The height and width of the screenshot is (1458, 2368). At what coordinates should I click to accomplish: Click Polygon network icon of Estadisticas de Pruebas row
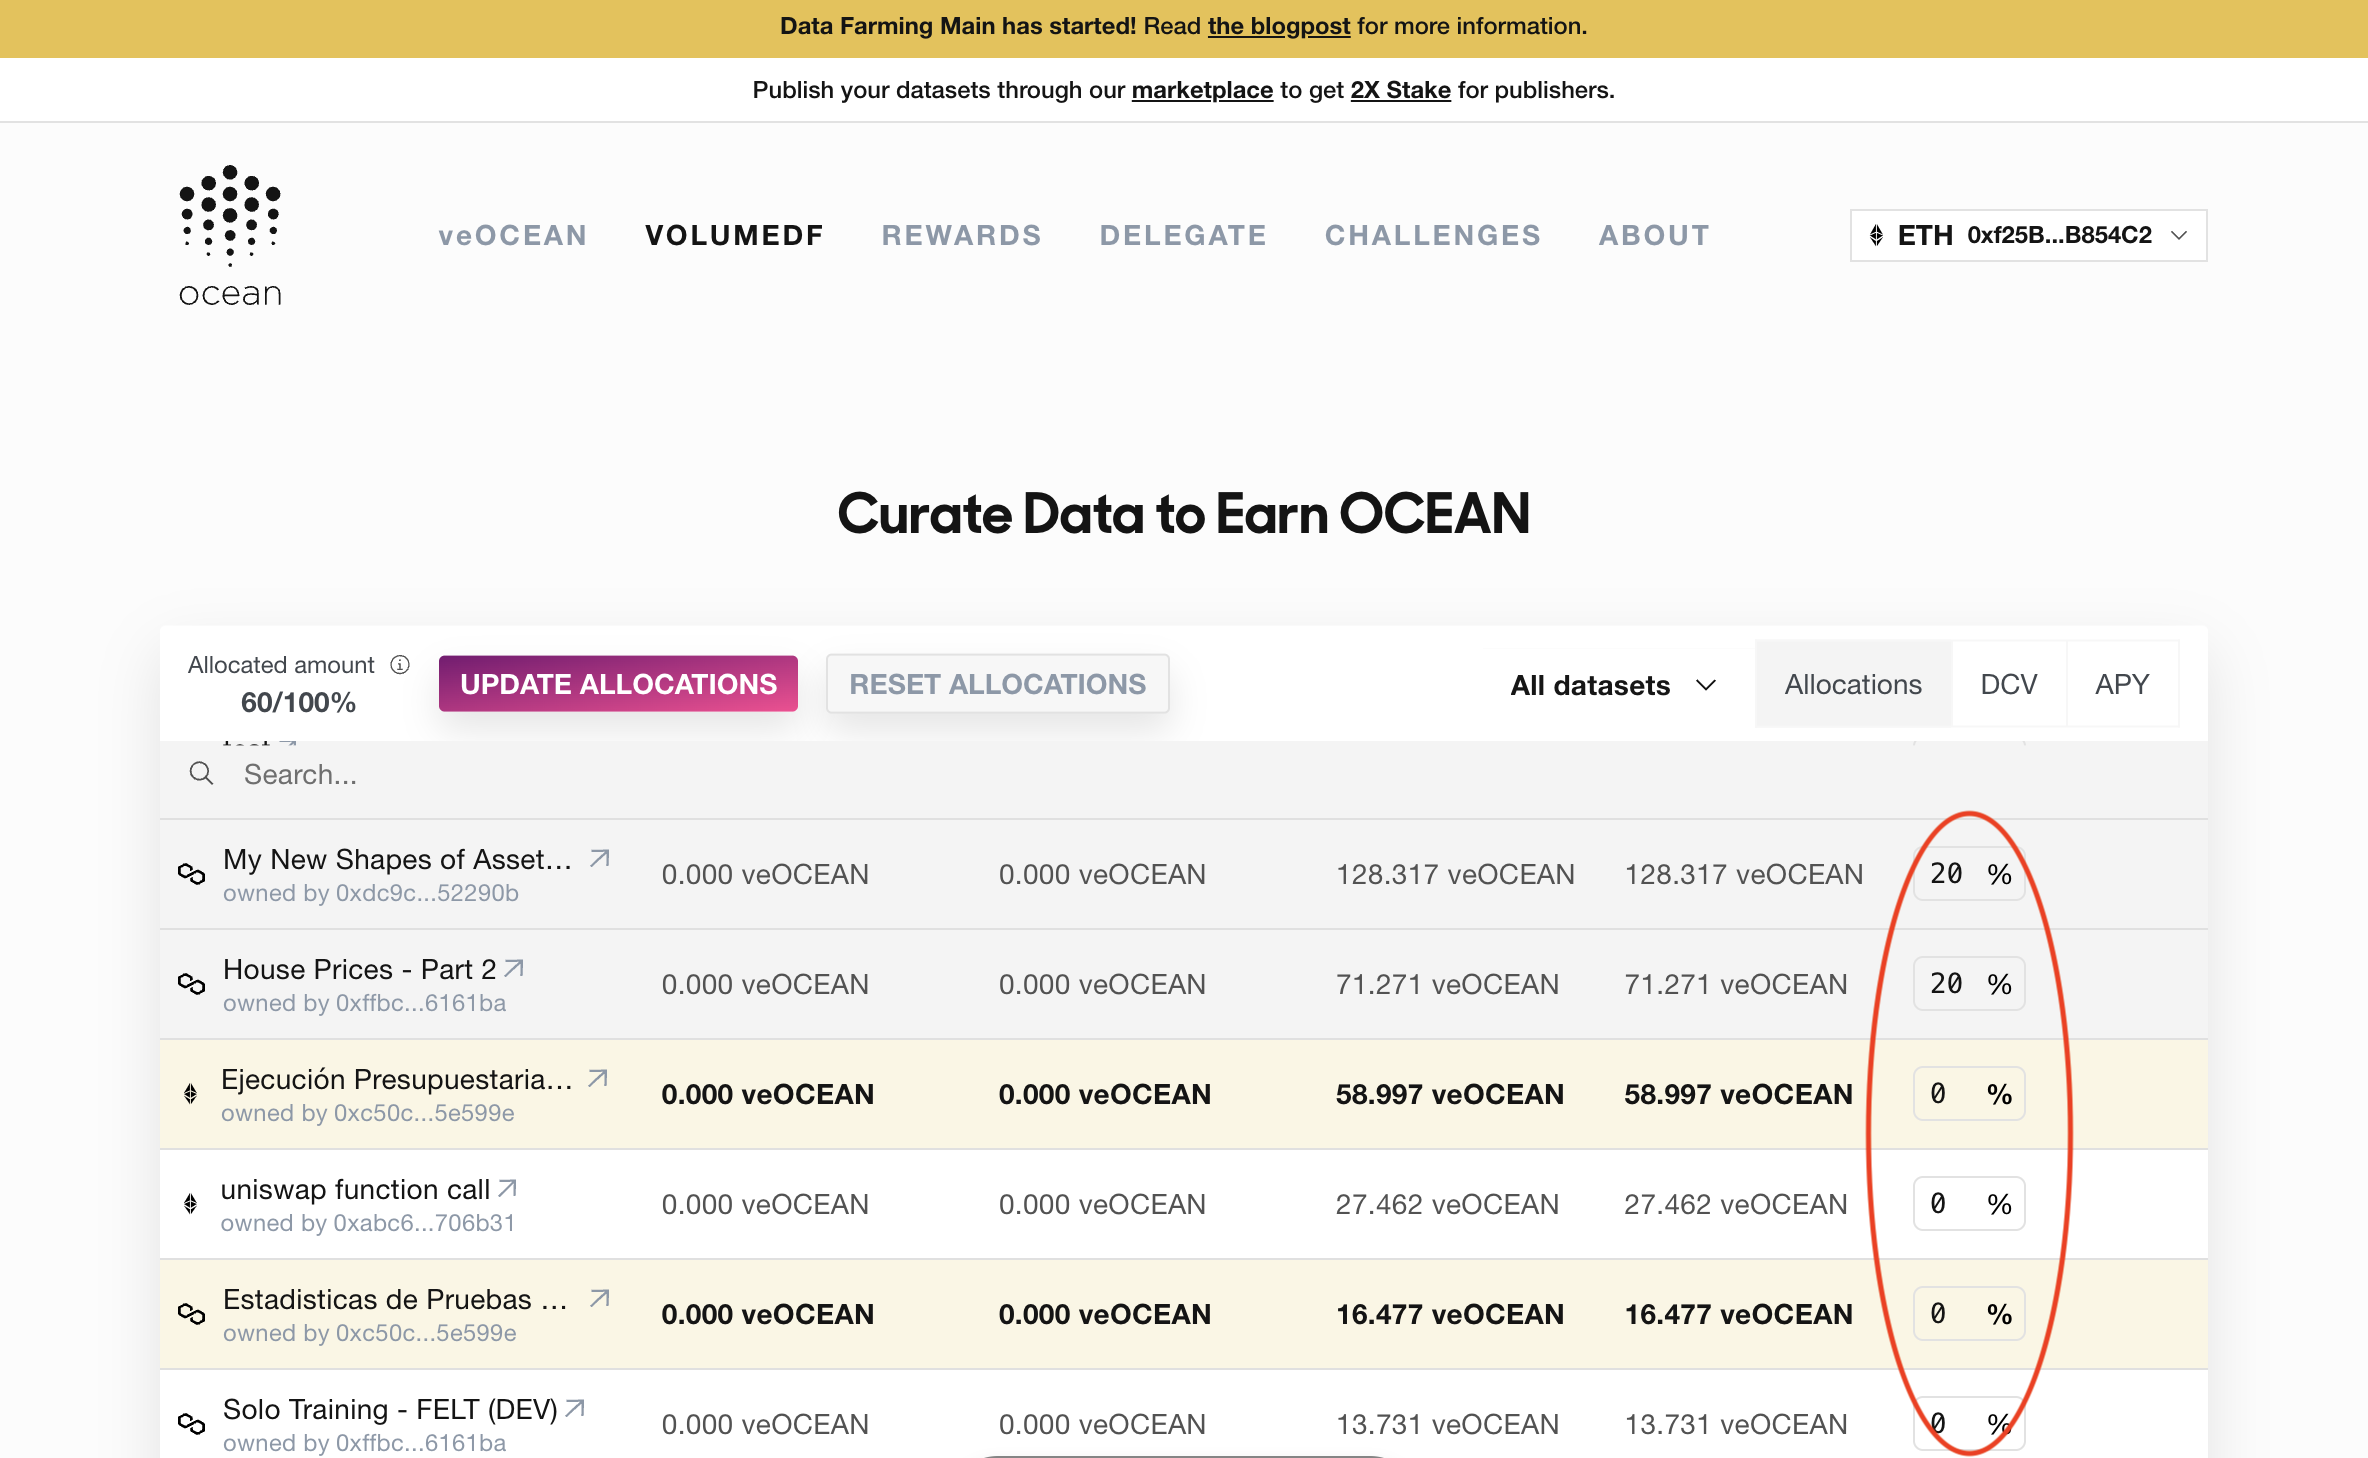[x=191, y=1314]
